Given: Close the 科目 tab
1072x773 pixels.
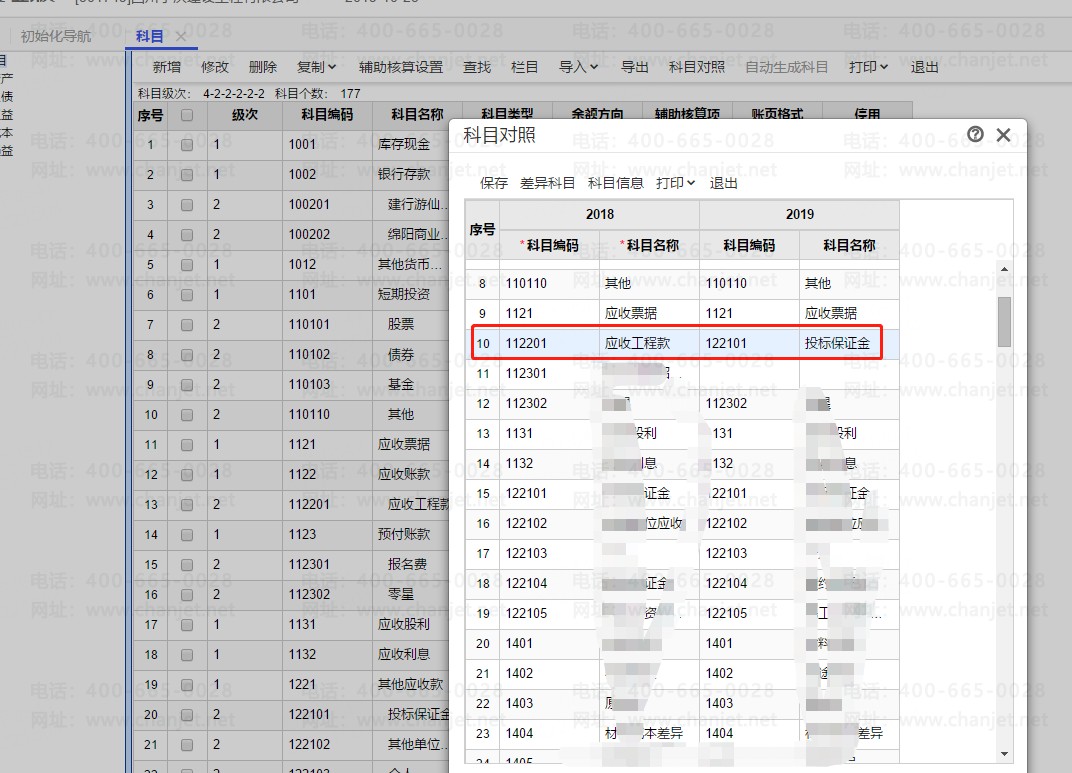Looking at the screenshot, I should click(x=180, y=36).
